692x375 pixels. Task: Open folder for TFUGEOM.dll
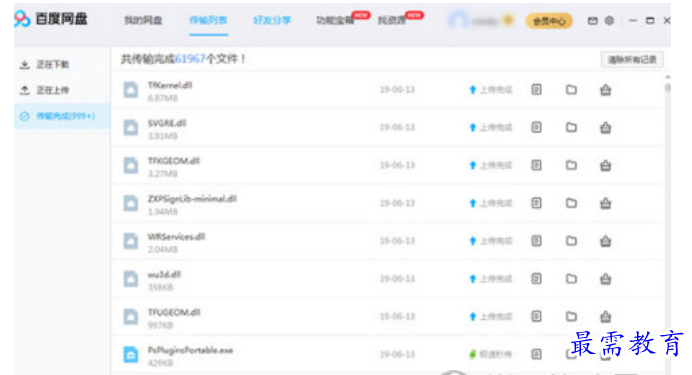pos(571,316)
